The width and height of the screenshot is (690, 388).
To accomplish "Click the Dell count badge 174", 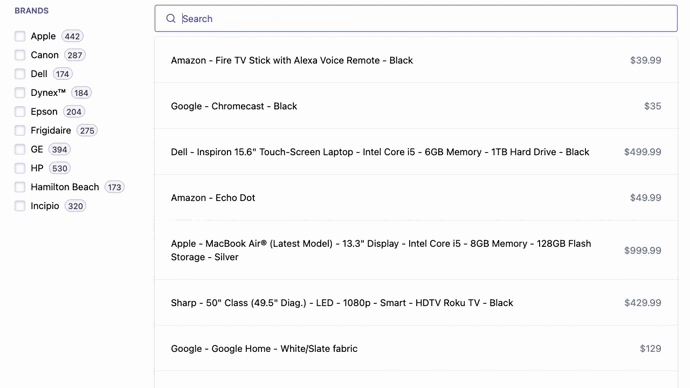I will [62, 74].
